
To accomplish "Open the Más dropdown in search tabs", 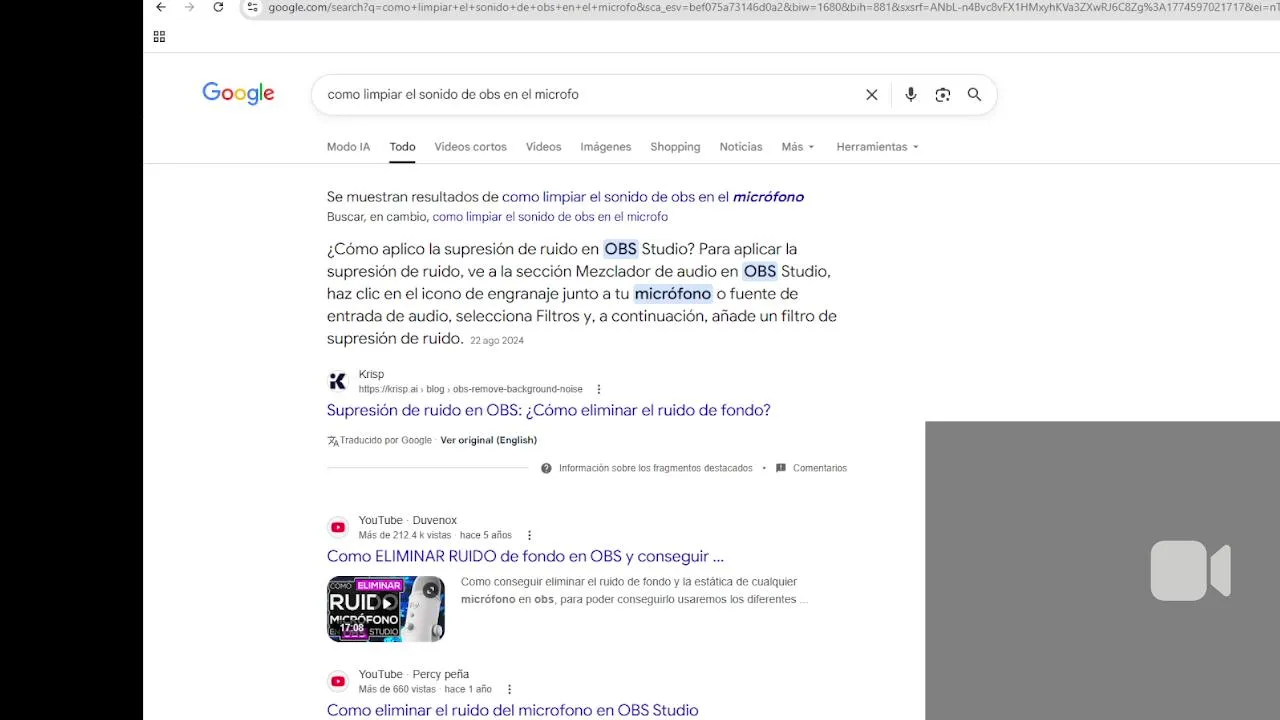I will [798, 147].
